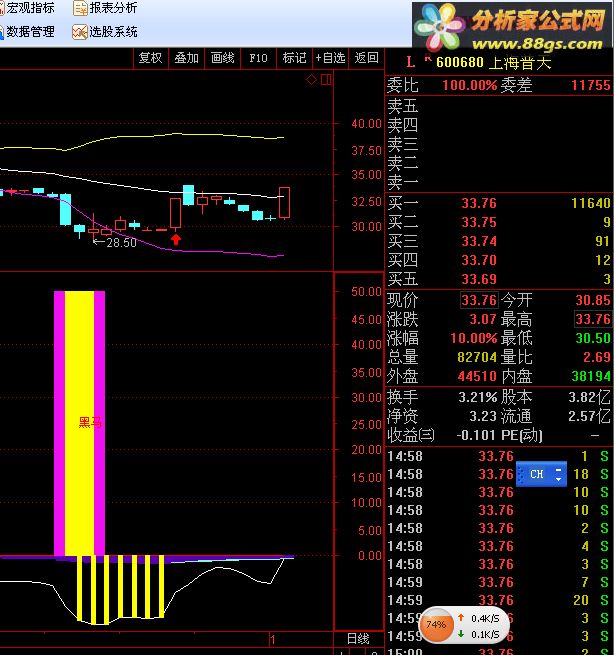Click 内盘 38194 value

[591, 376]
